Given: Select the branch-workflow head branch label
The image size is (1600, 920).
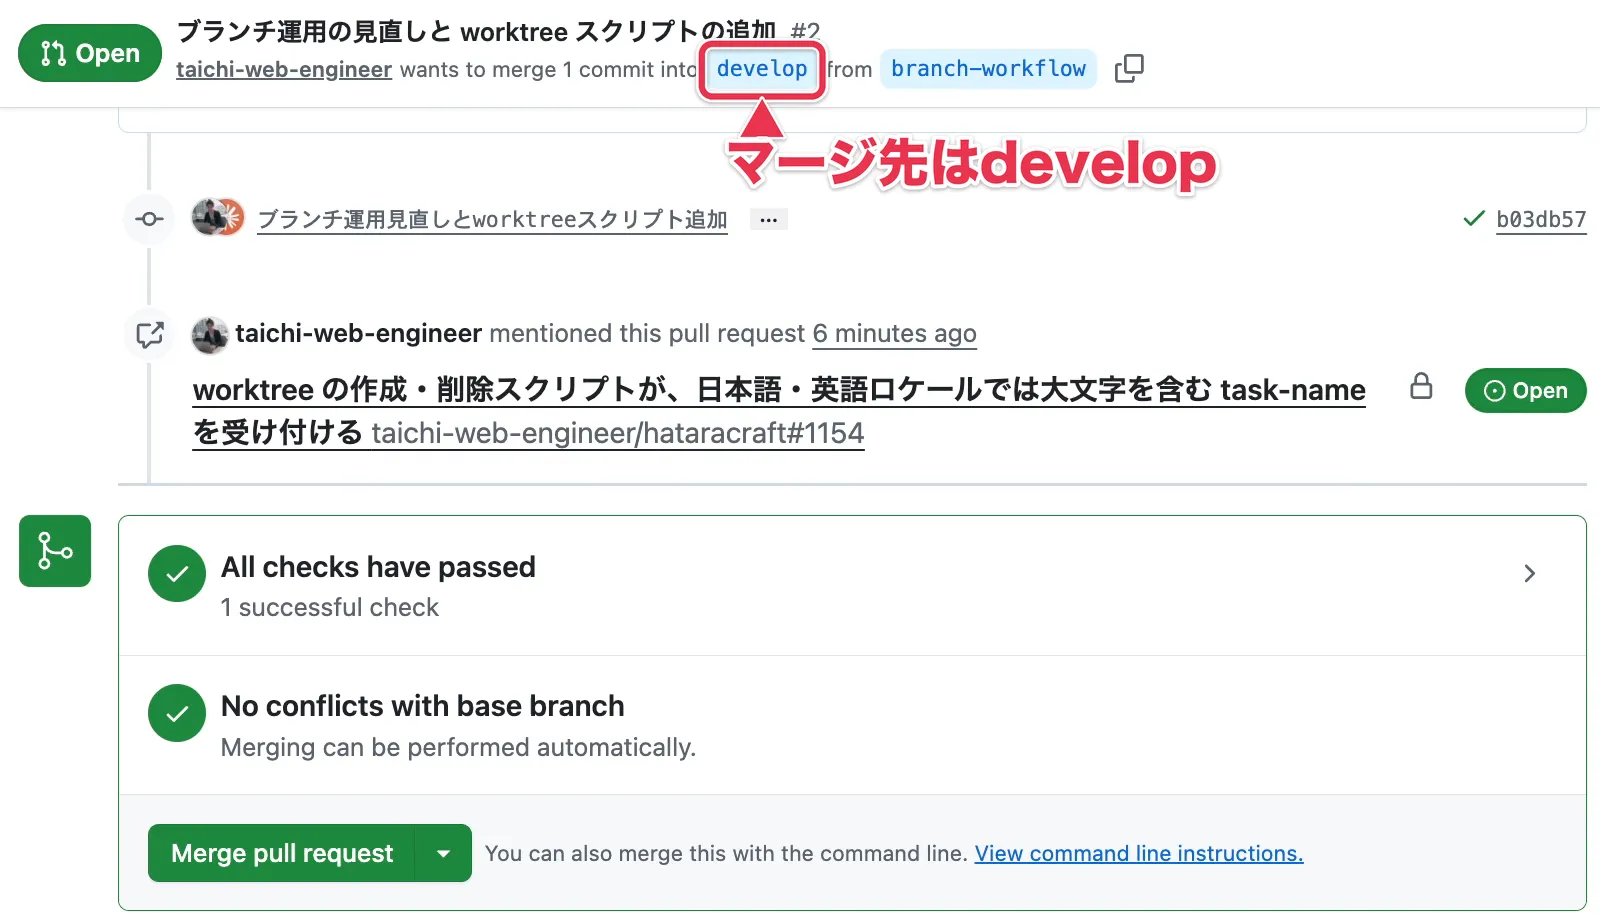Looking at the screenshot, I should tap(988, 69).
